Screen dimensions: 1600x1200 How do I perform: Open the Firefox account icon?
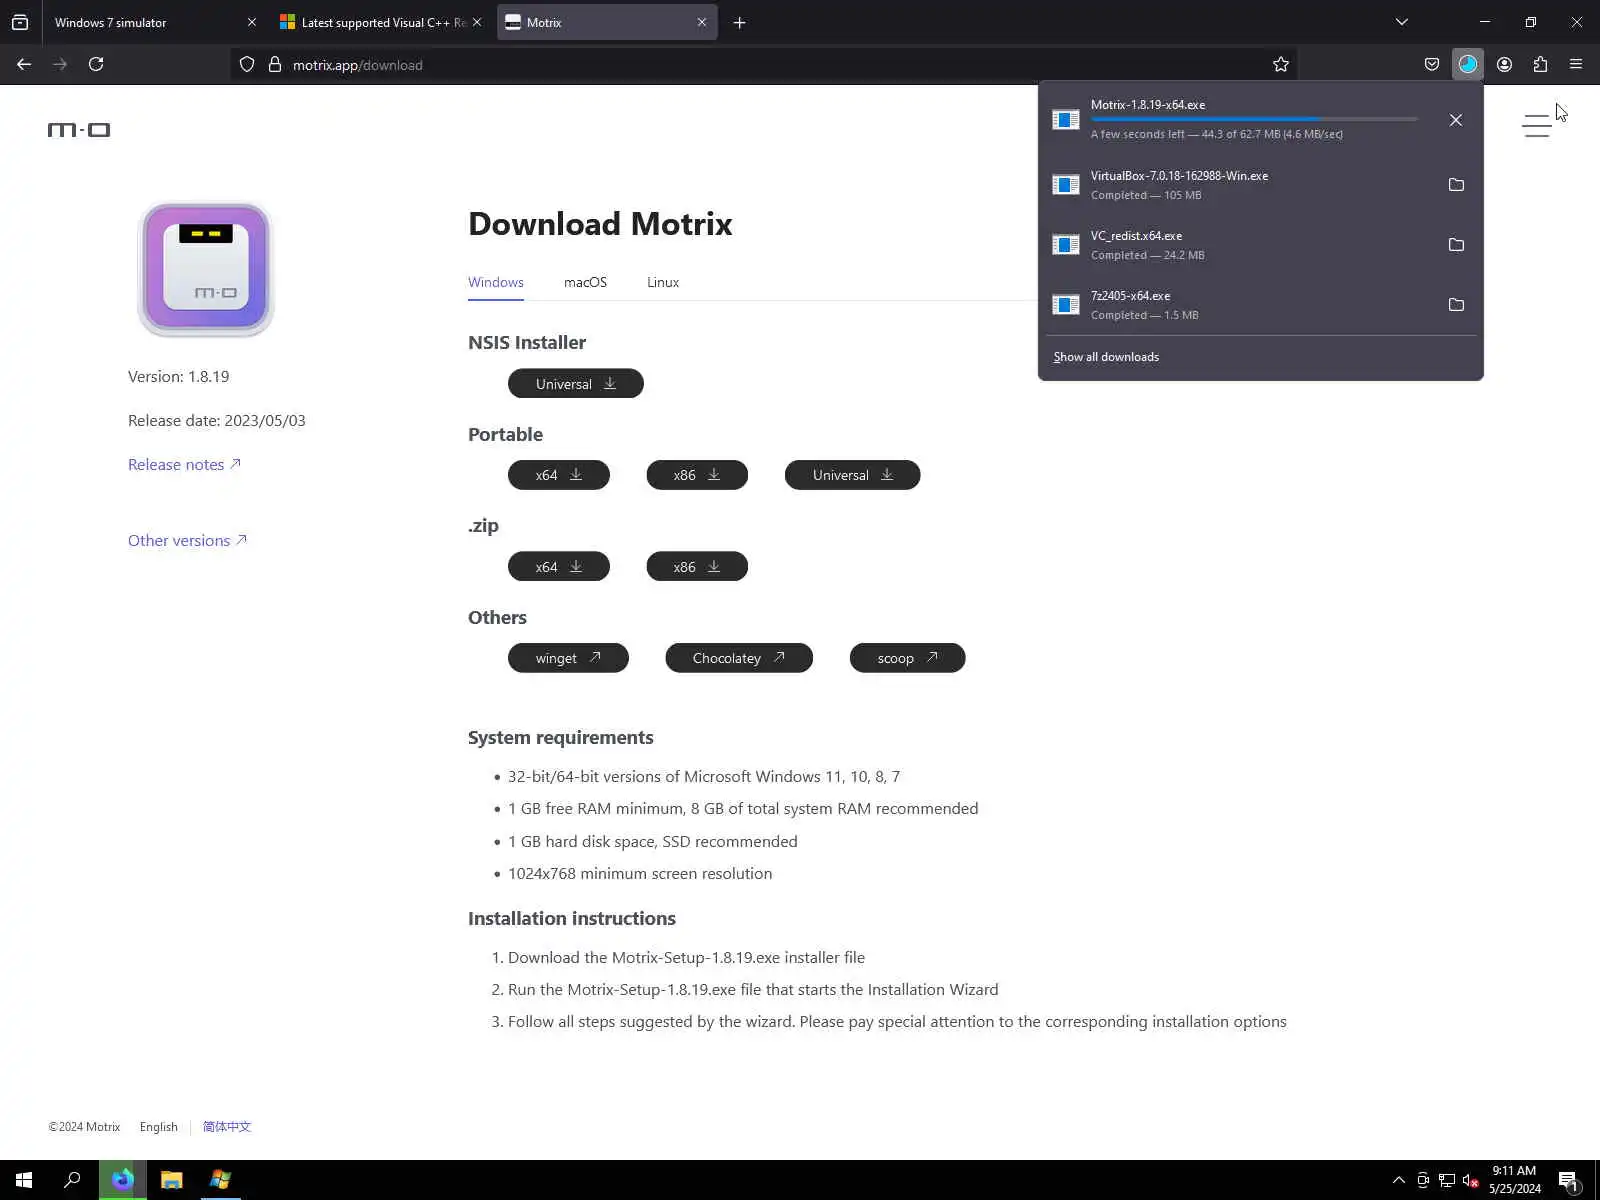[x=1504, y=64]
